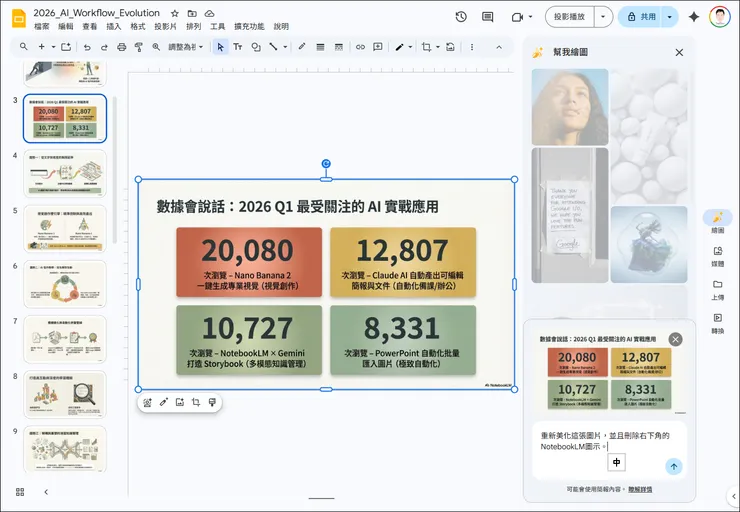Image resolution: width=740 pixels, height=512 pixels.
Task: Move the document using folder icon
Action: click(x=192, y=13)
